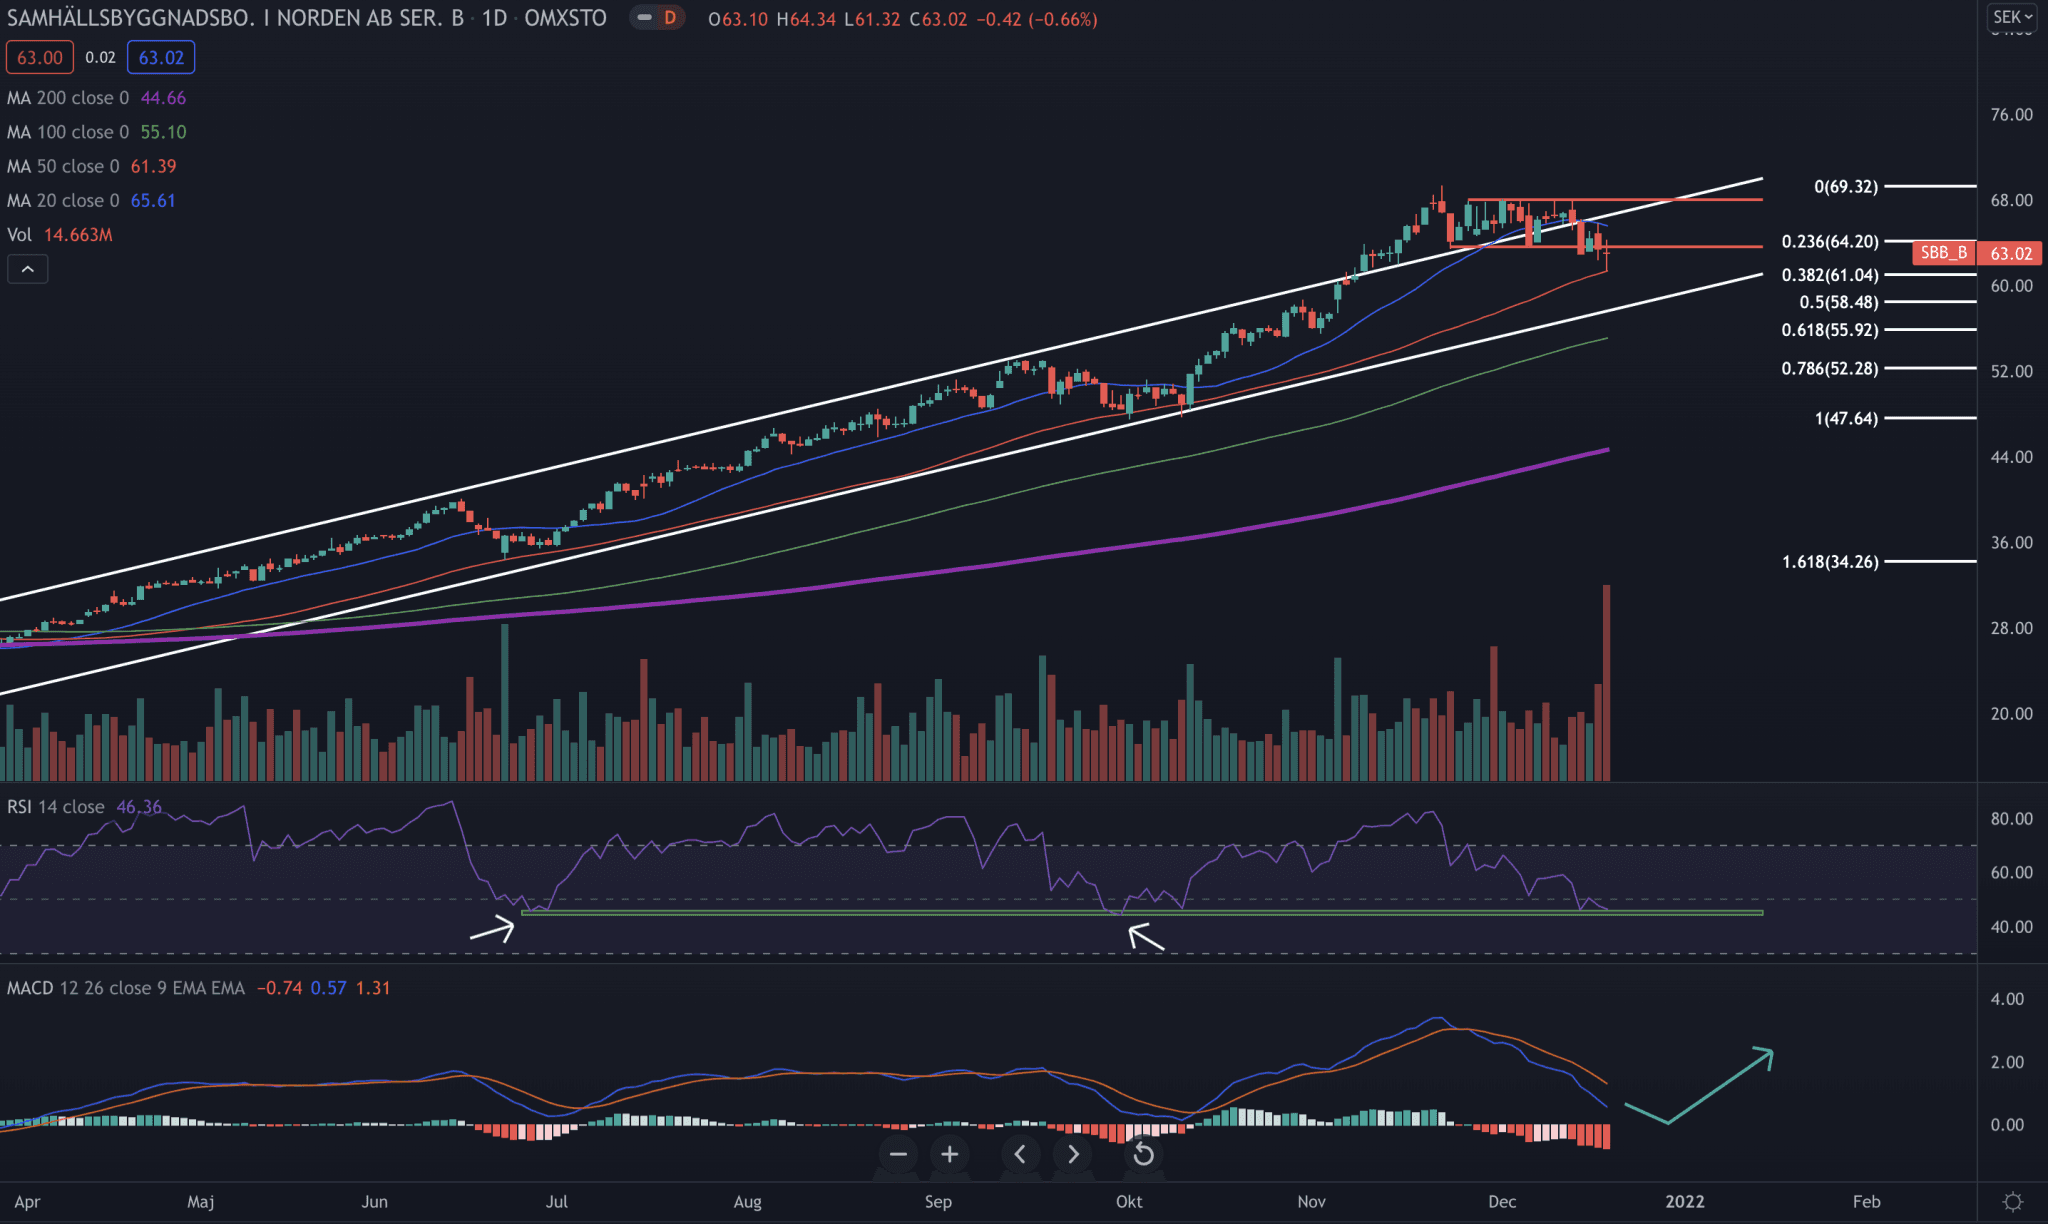Toggle the market status dash indicator
The width and height of the screenshot is (2048, 1224).
point(645,18)
